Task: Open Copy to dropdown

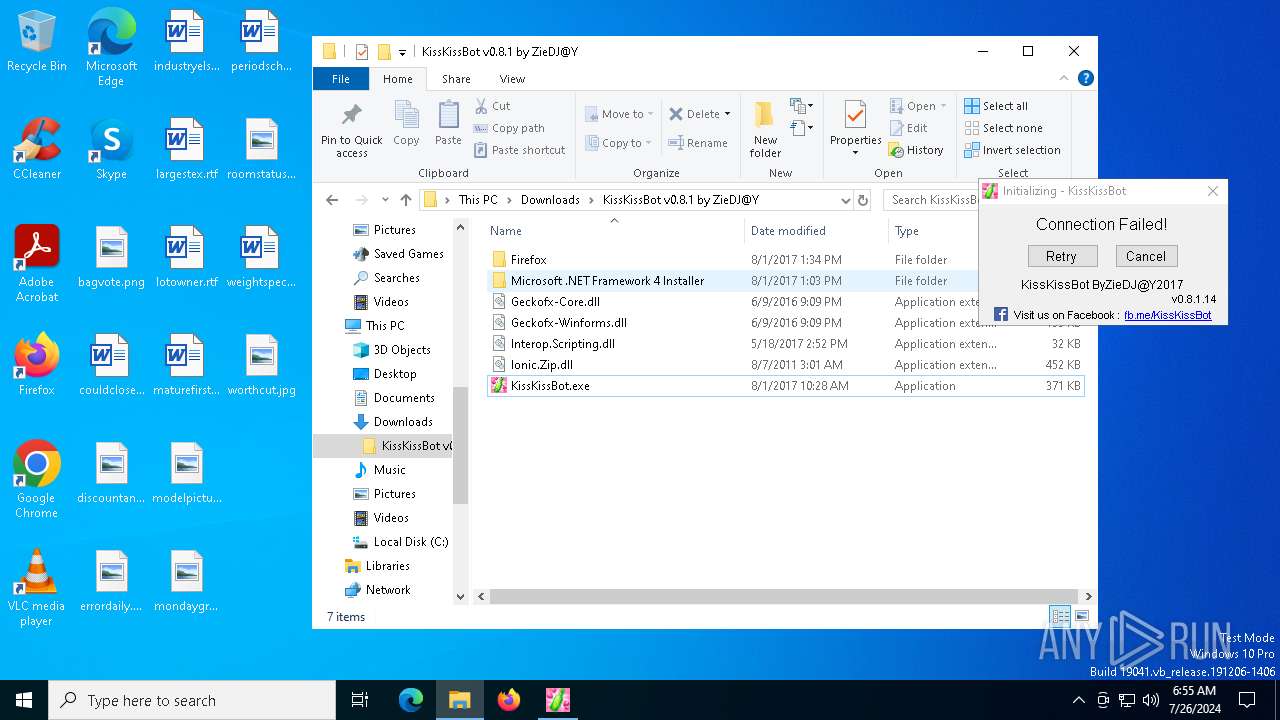Action: point(619,143)
